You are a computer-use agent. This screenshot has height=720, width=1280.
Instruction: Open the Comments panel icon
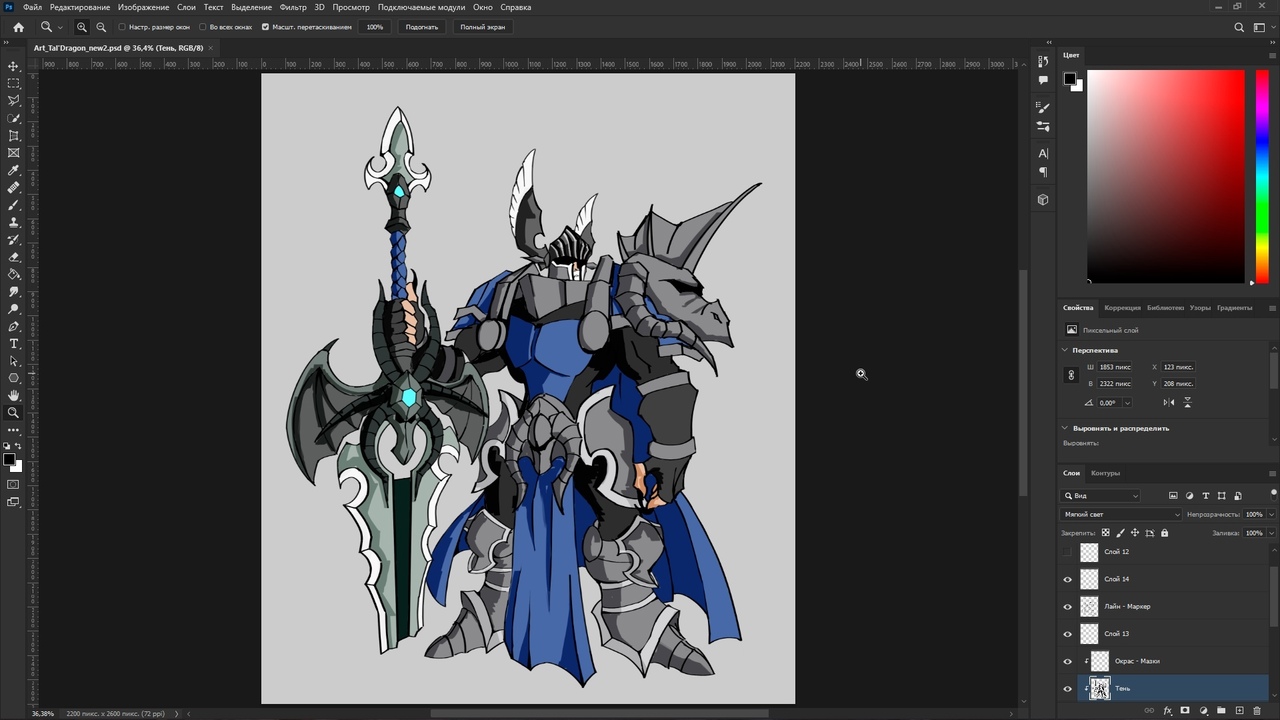(x=1043, y=80)
